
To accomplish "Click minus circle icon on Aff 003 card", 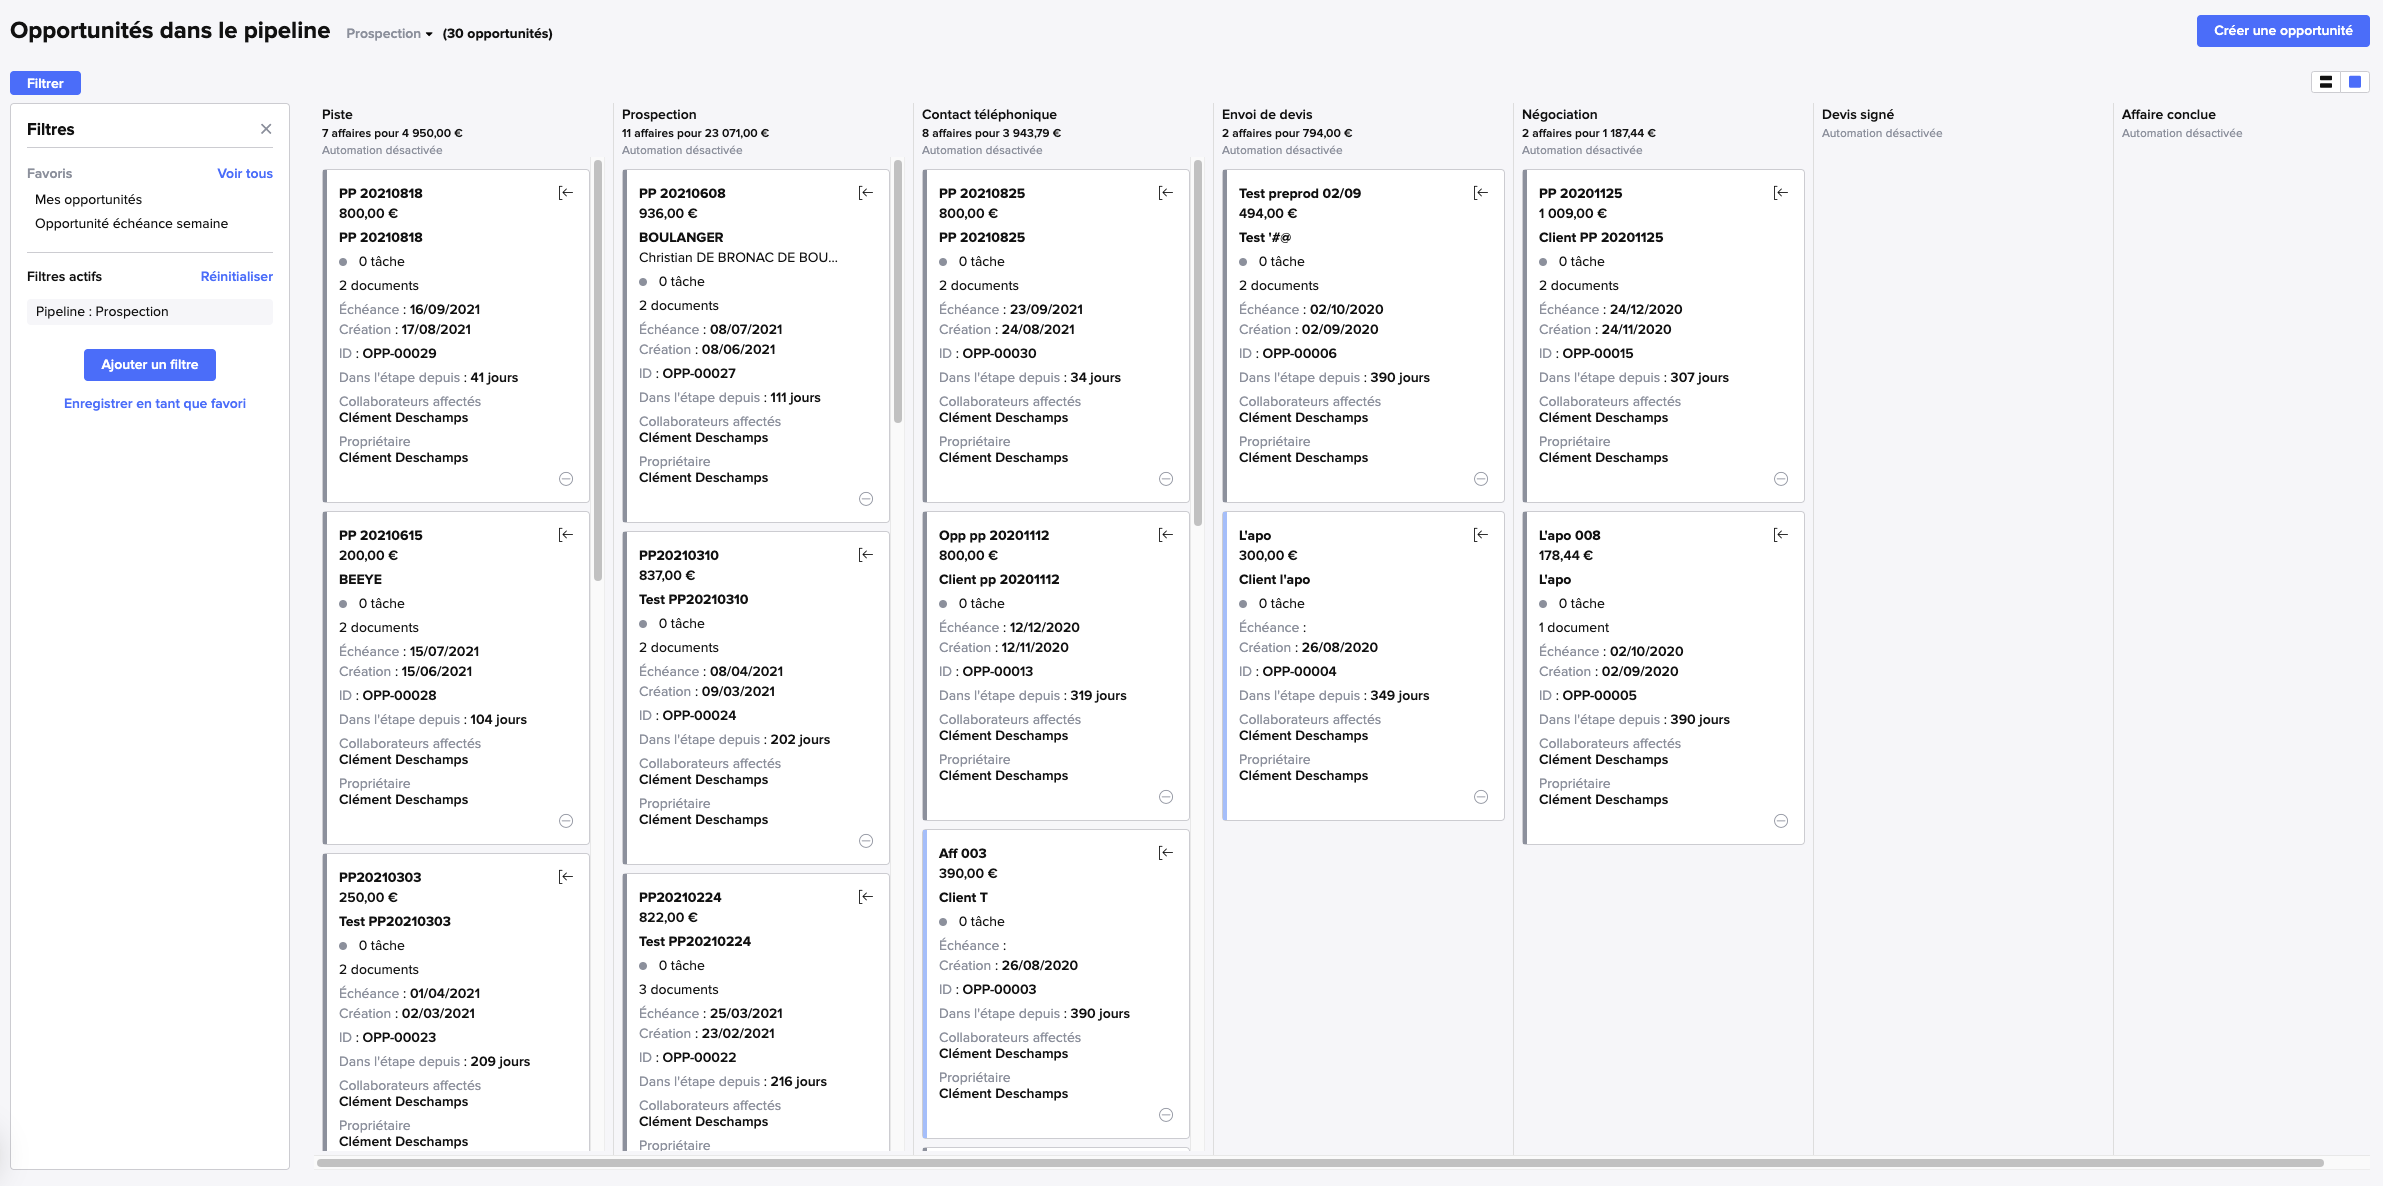I will (x=1166, y=1115).
